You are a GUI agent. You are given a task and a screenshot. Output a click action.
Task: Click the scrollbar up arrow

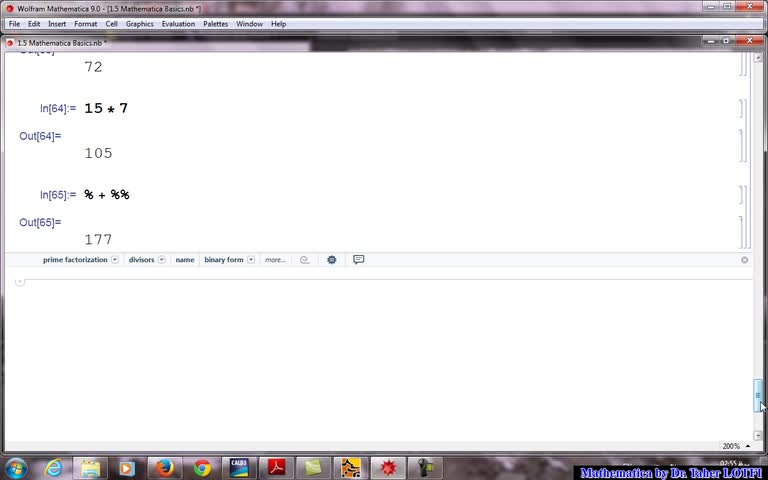click(x=758, y=58)
